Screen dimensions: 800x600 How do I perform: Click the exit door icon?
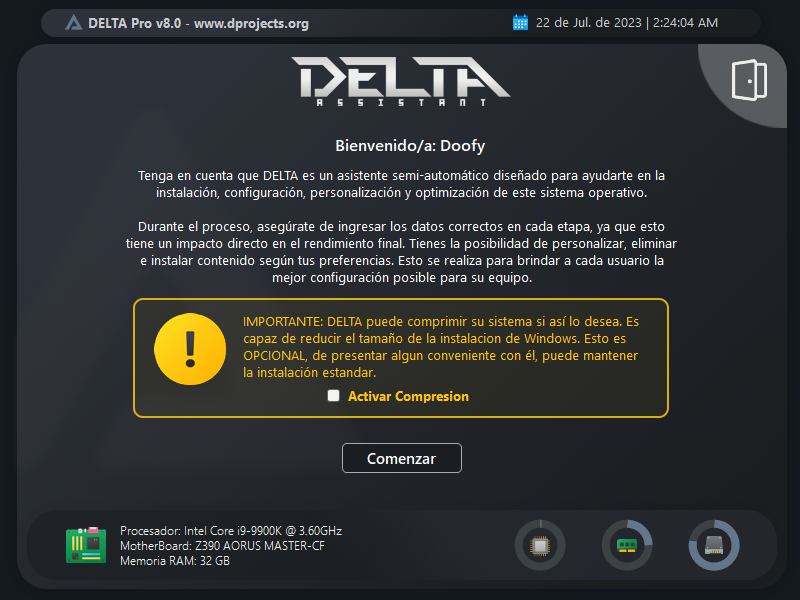(x=749, y=80)
